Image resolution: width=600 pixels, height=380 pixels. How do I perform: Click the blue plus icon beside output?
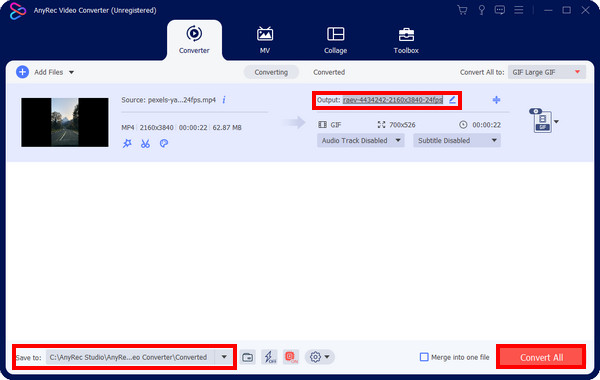[496, 100]
